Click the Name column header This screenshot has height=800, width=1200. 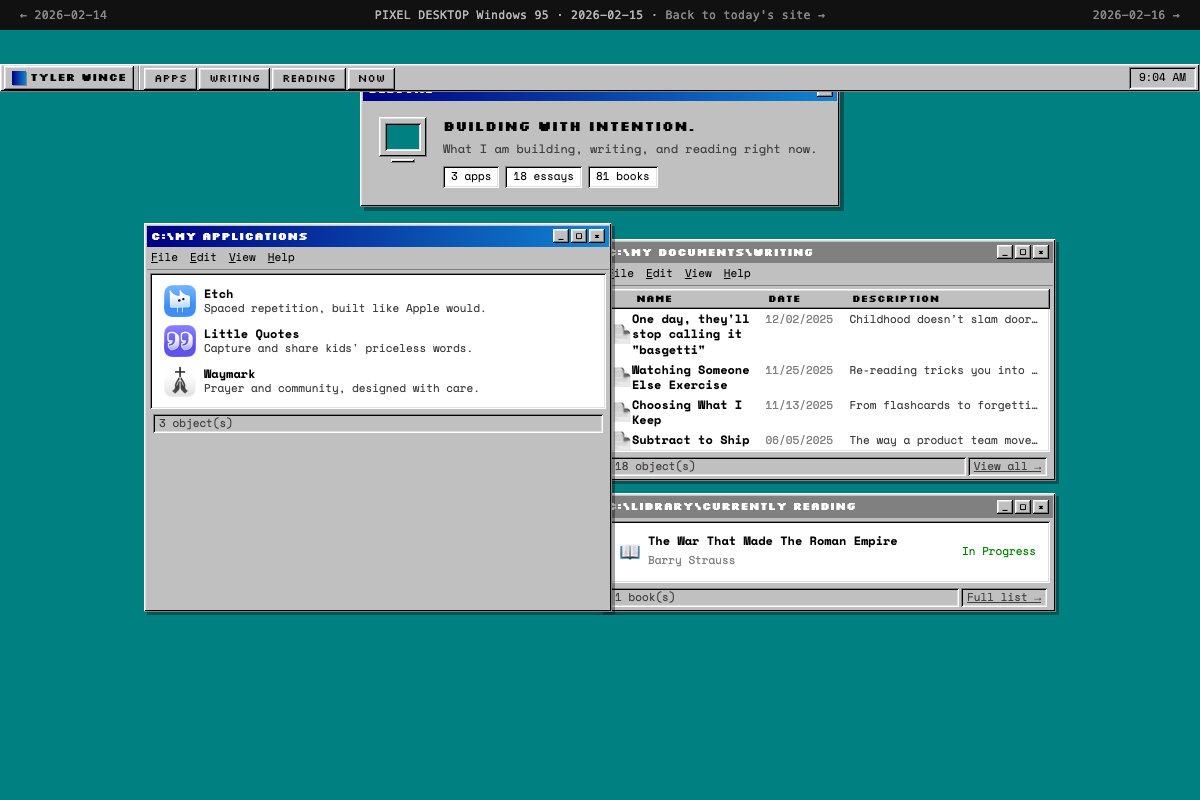click(x=654, y=299)
